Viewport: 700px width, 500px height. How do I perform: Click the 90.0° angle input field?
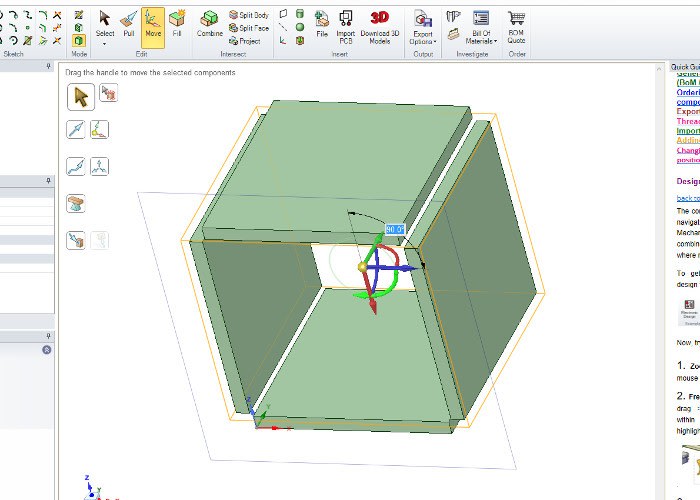[x=395, y=229]
